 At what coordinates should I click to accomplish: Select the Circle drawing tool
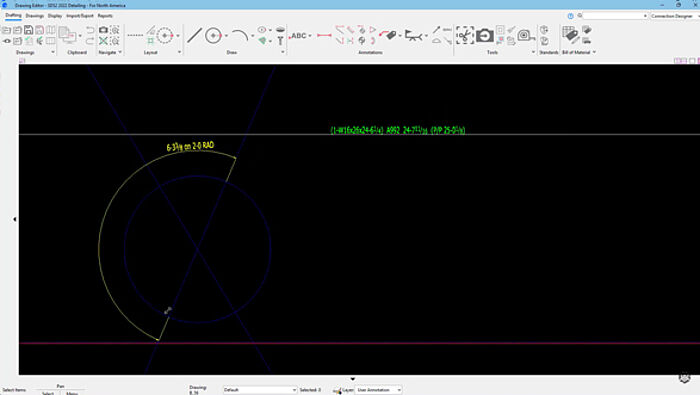pyautogui.click(x=213, y=35)
